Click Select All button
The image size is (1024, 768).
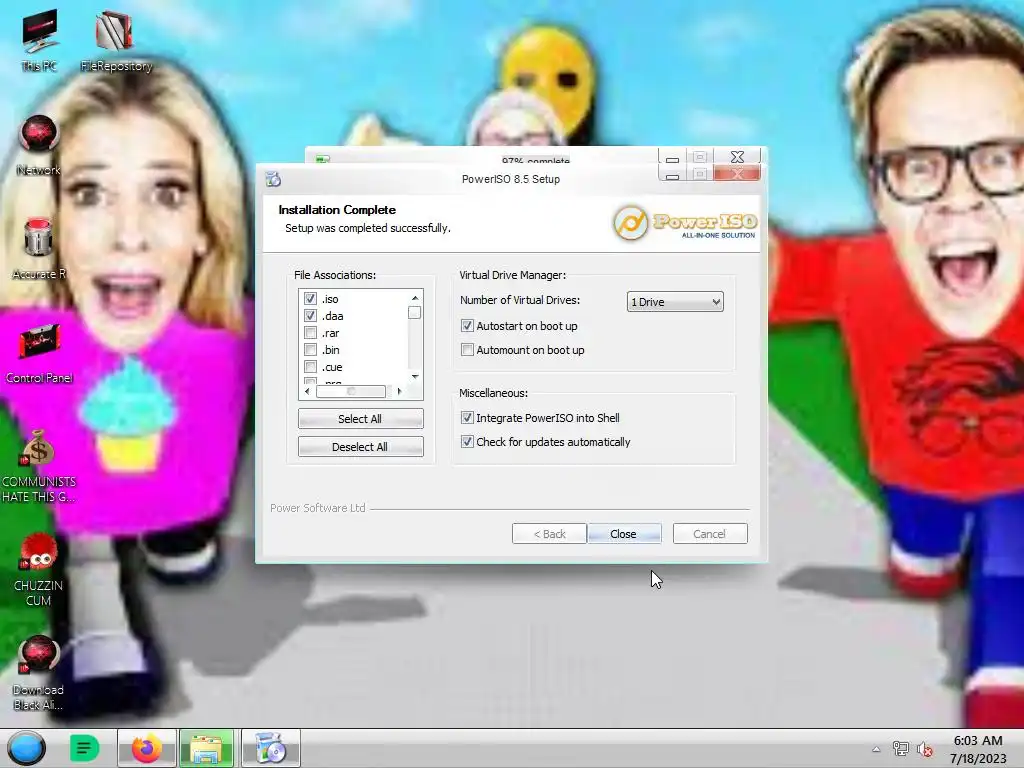360,419
